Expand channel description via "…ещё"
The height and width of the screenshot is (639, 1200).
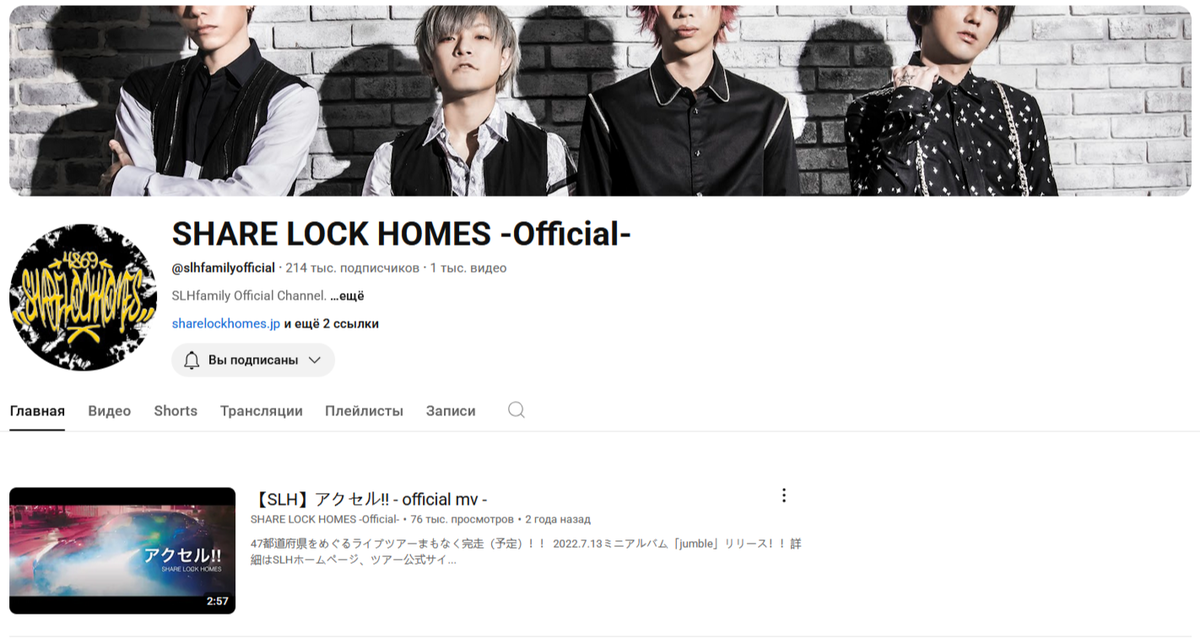347,296
